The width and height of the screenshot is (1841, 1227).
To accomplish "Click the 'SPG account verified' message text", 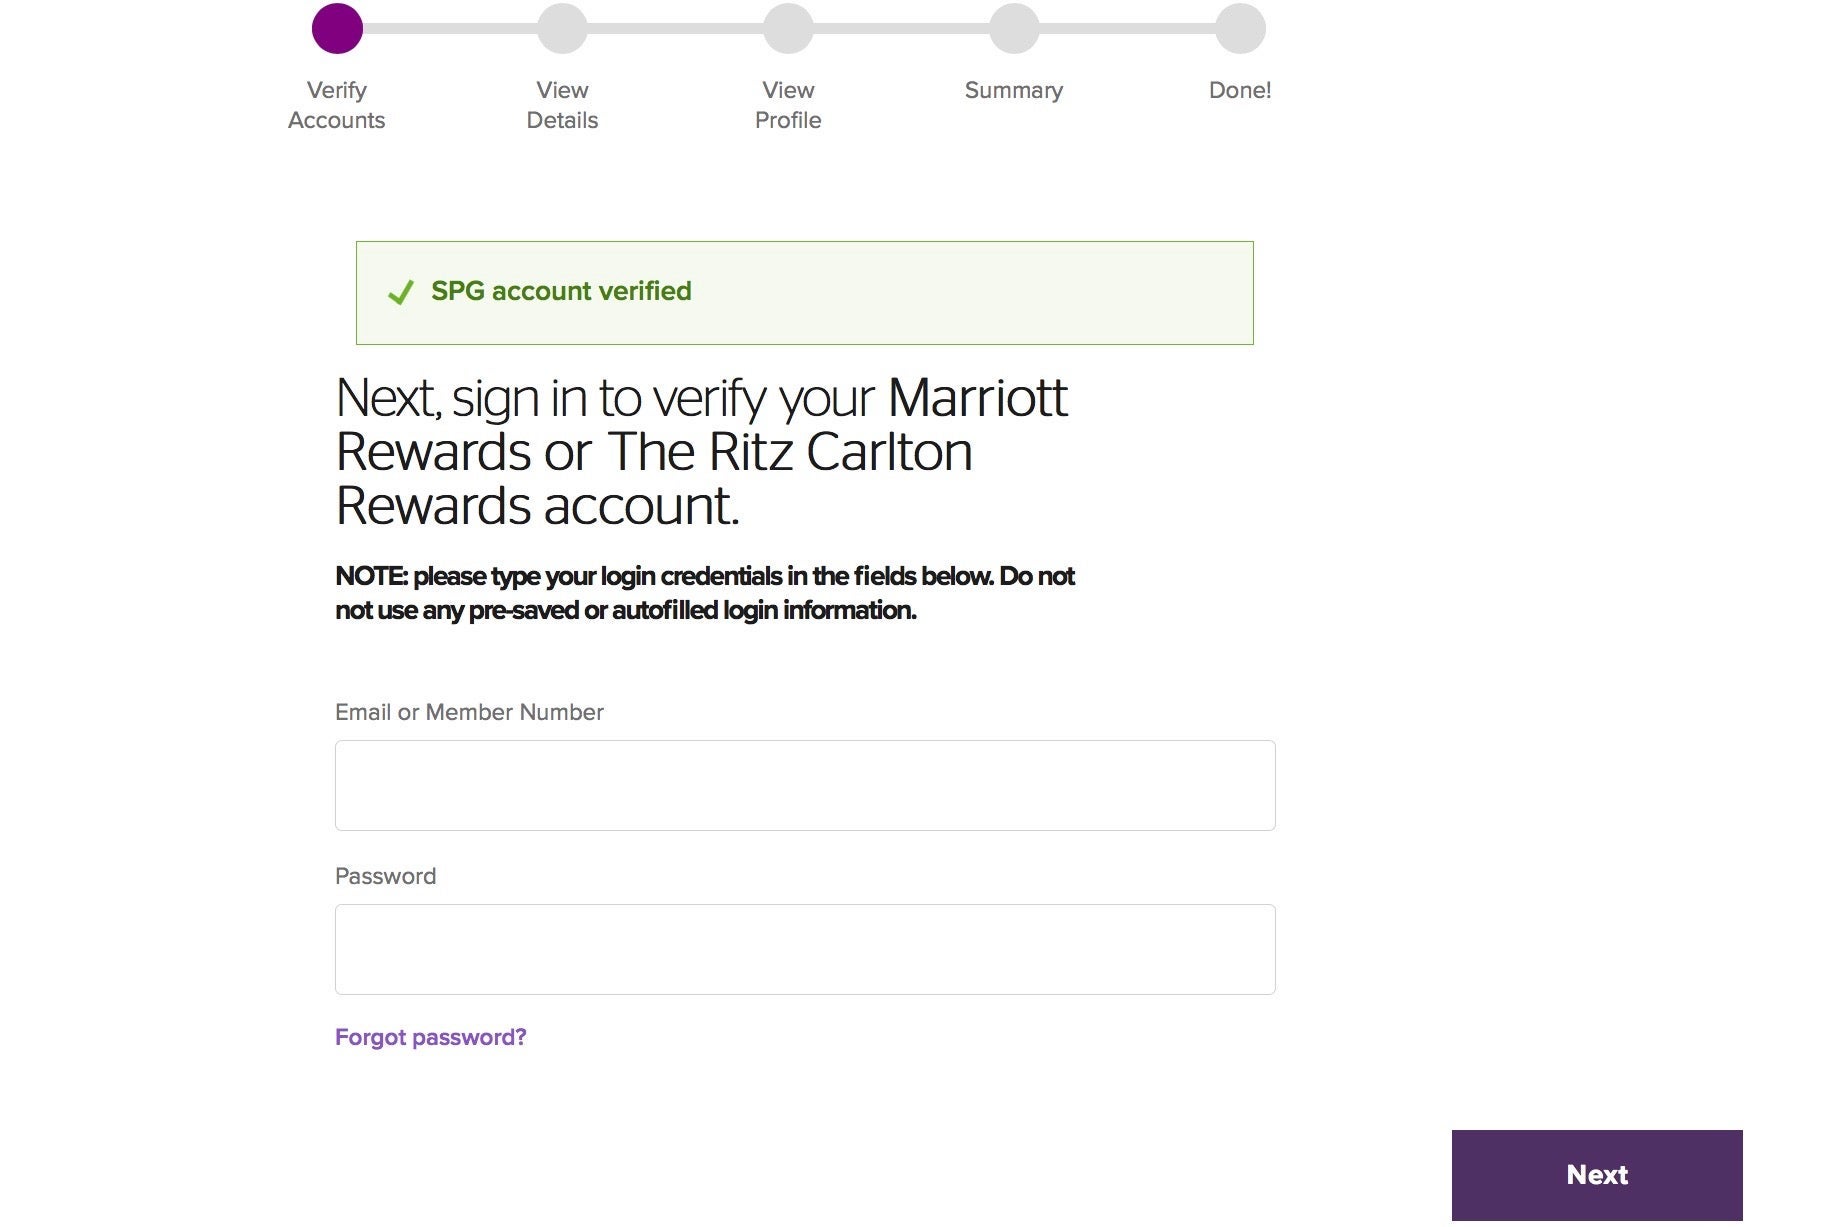I will [561, 291].
